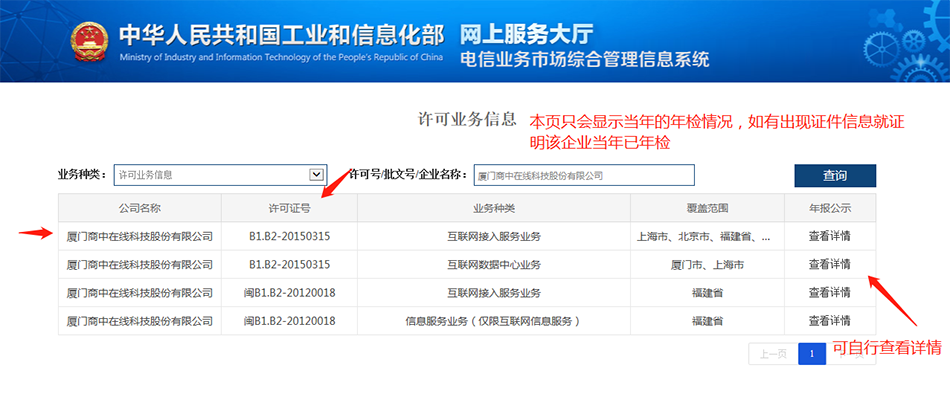Screen dimensions: 950x417
Task: Open the 业务种类 dropdown list
Action: coord(219,175)
